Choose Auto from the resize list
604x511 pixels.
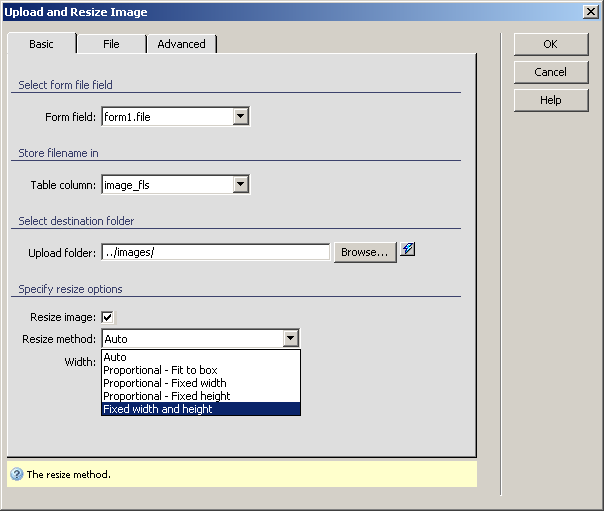click(x=200, y=357)
